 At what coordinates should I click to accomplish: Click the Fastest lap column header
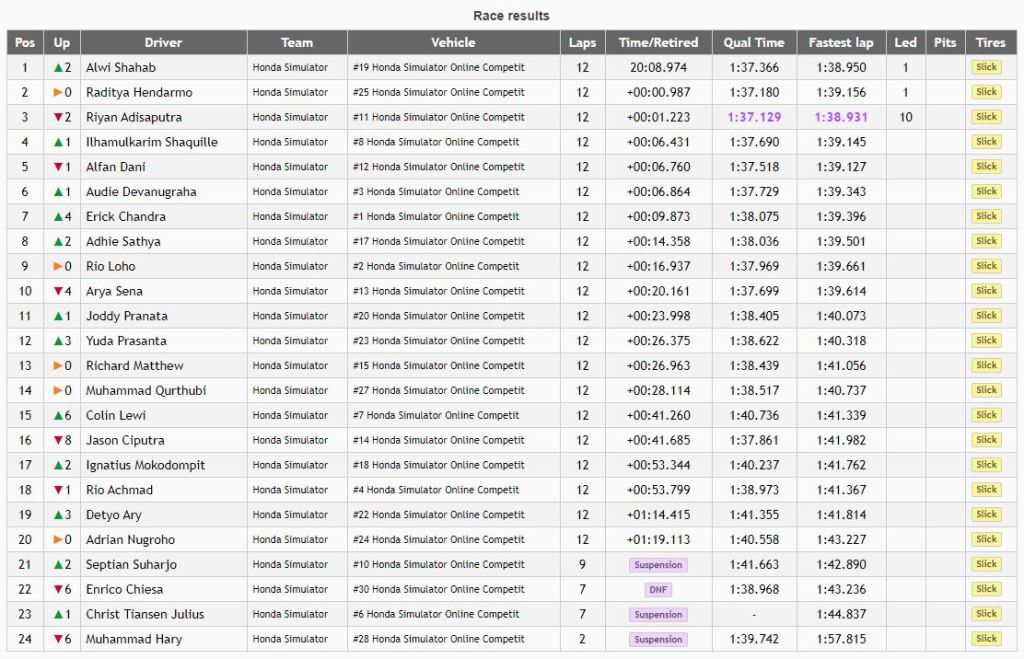pos(840,43)
